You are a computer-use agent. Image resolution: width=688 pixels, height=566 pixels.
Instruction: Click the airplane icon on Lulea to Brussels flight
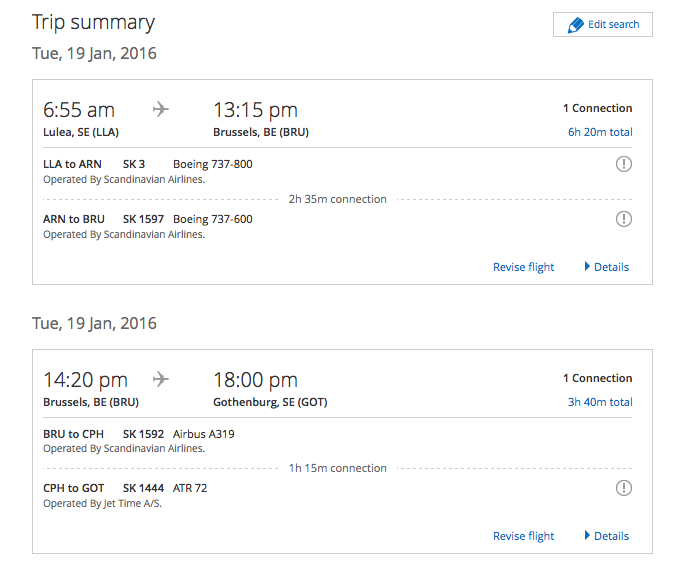[161, 109]
